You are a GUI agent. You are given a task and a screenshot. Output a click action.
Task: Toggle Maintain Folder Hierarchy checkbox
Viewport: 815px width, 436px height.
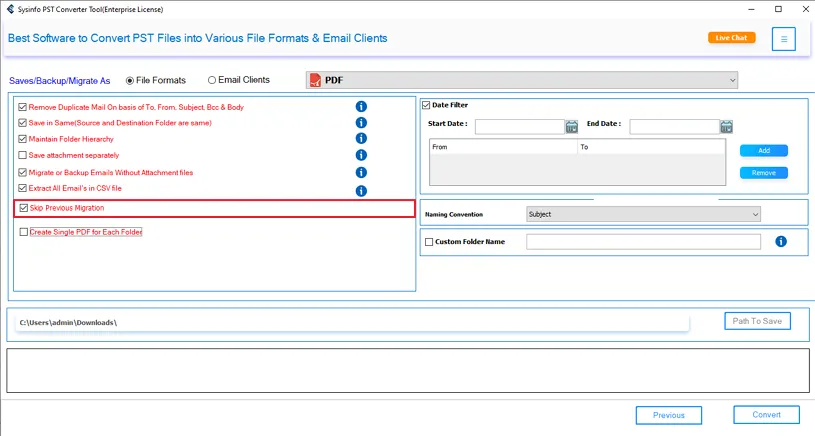coord(22,139)
